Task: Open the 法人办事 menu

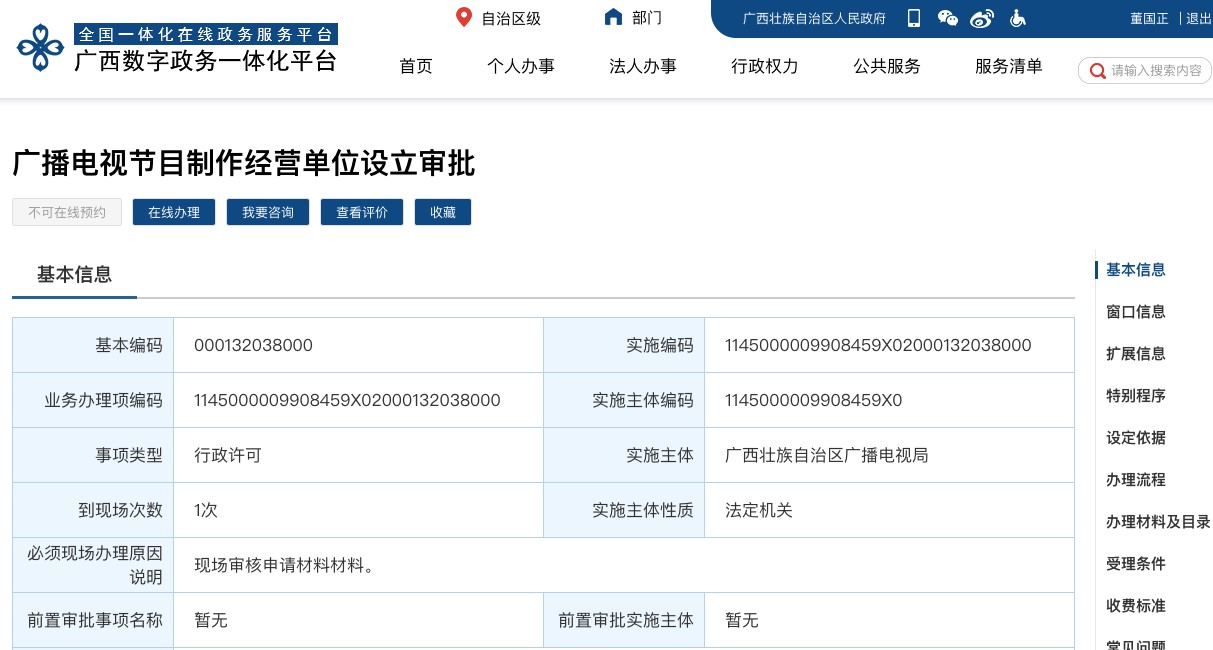Action: coord(642,66)
